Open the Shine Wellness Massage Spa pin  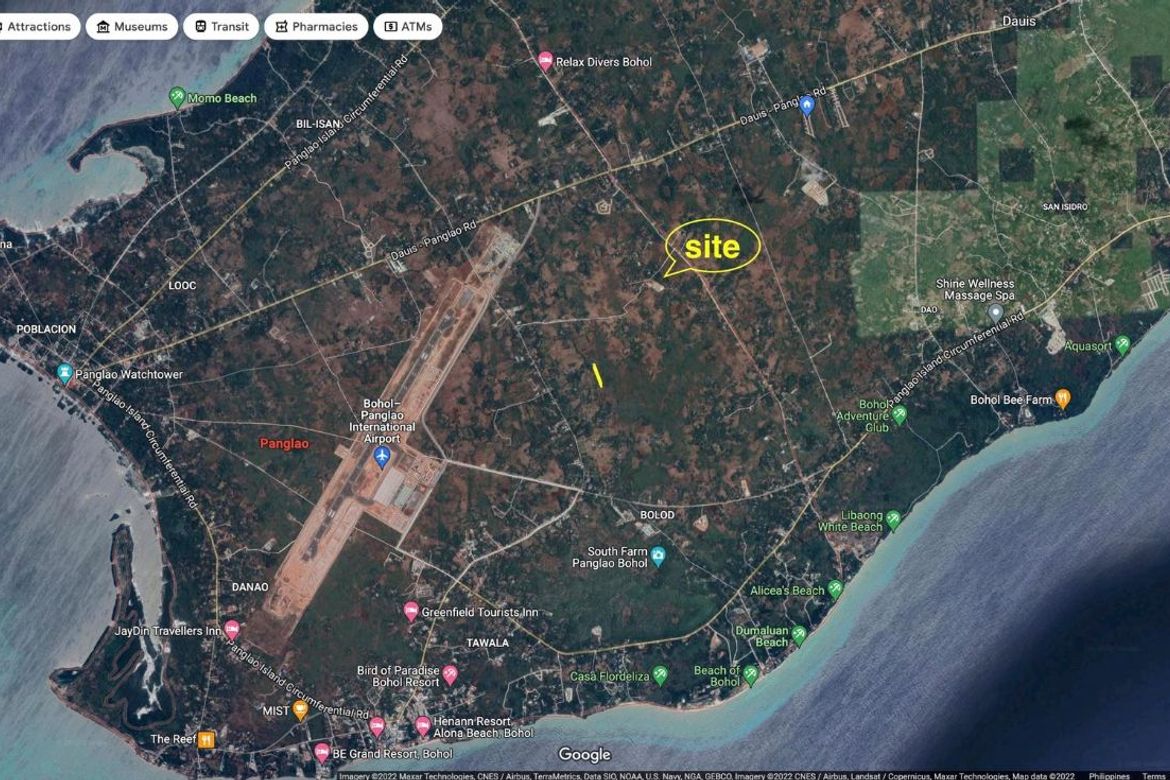(x=995, y=313)
